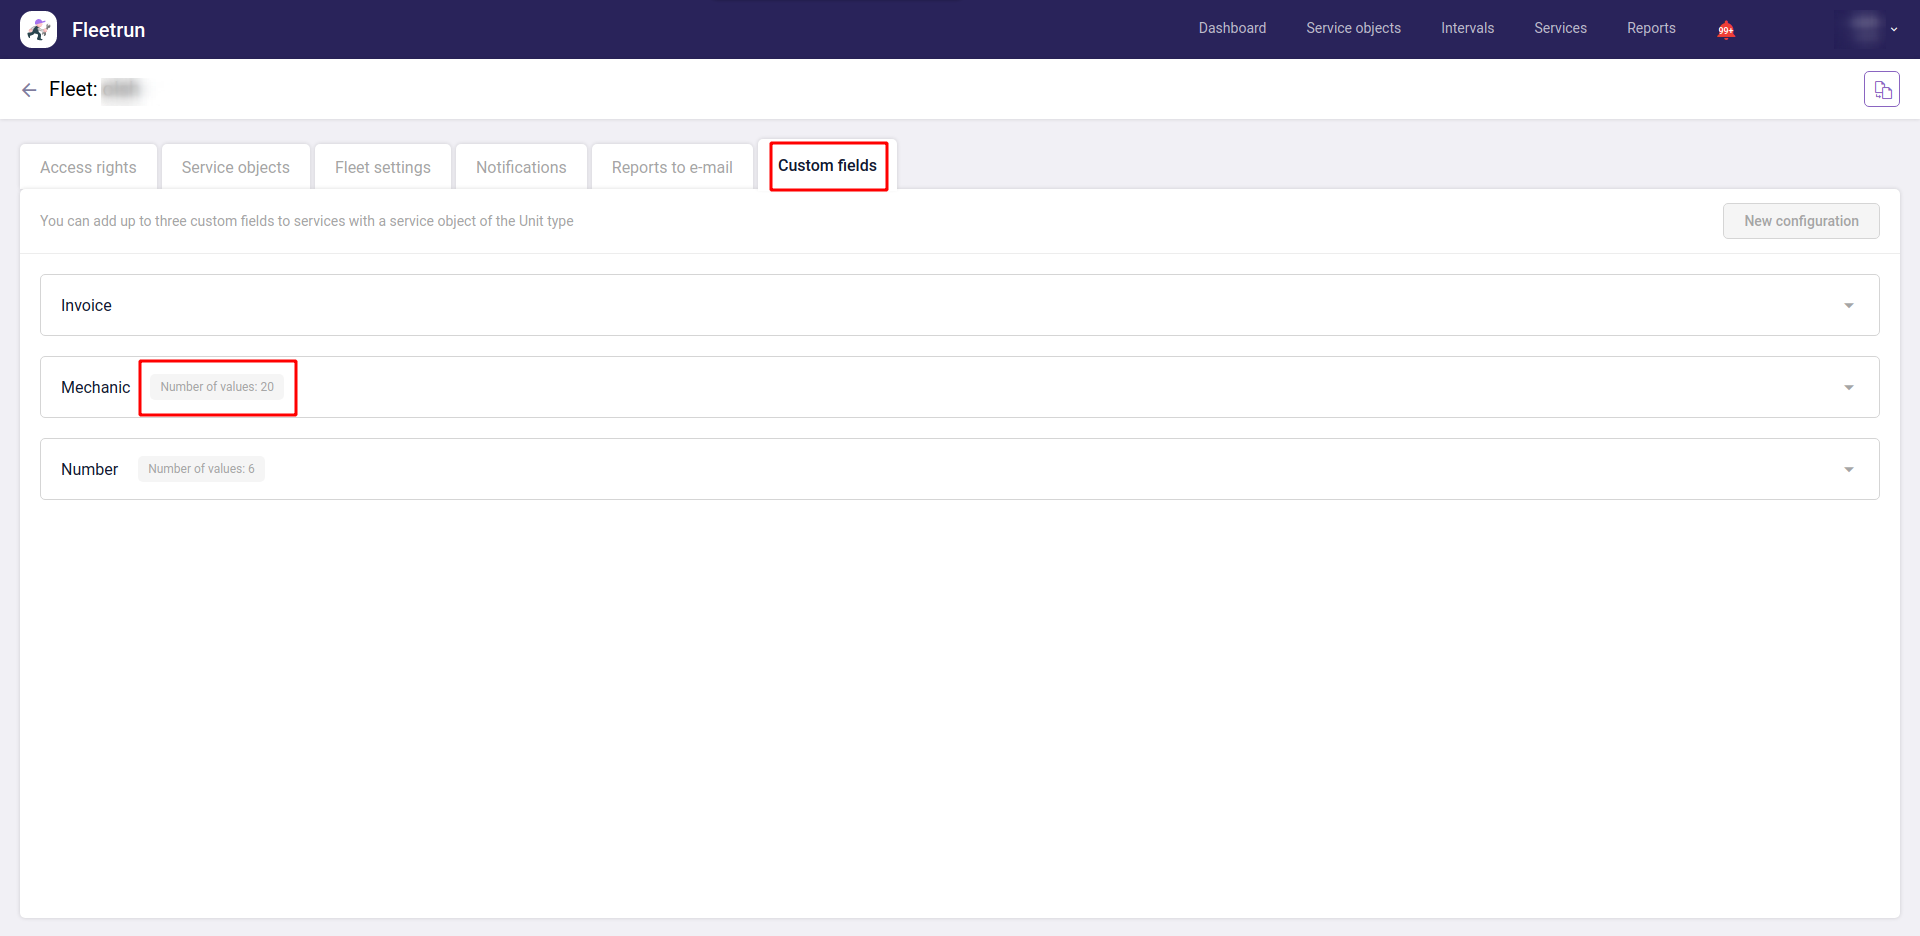Screen dimensions: 1920x936
Task: Open Services in the top navigation bar
Action: 1560,28
